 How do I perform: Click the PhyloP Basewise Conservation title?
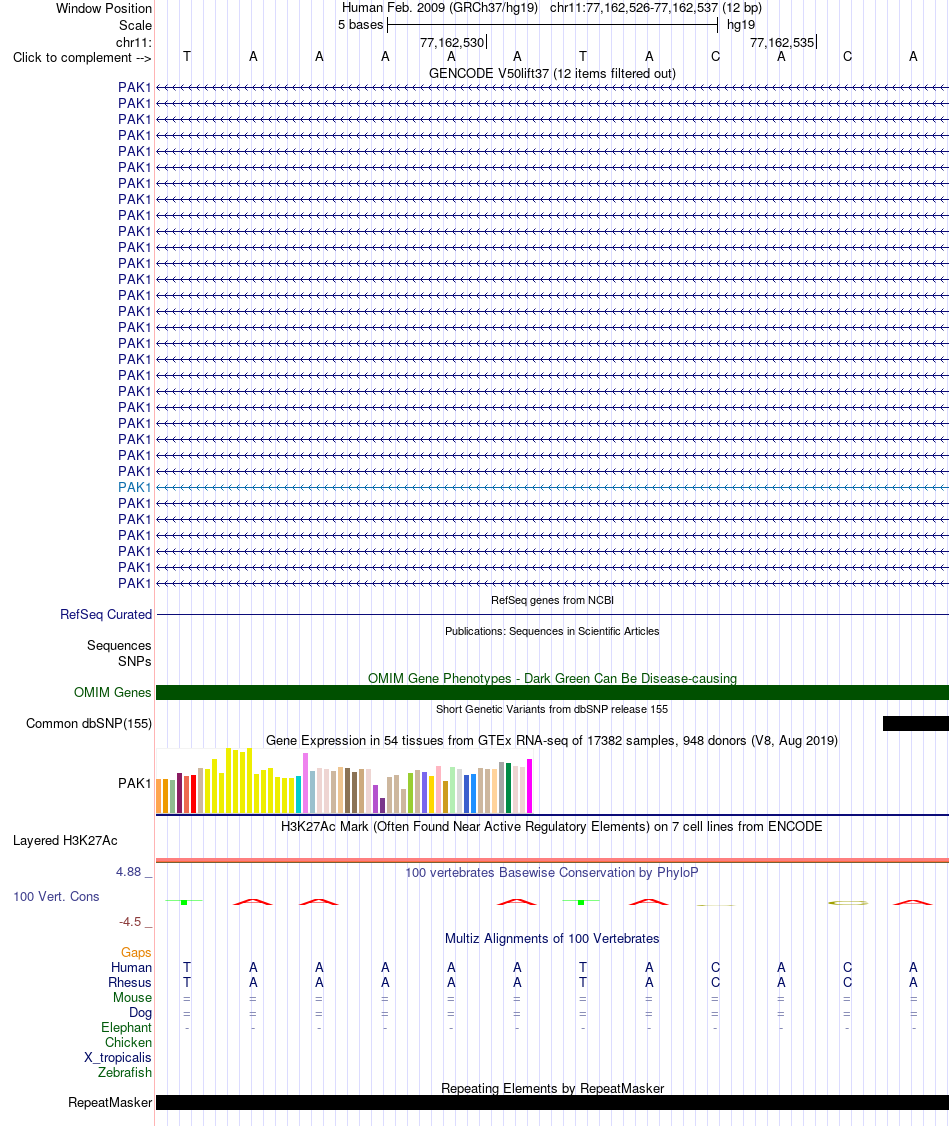click(551, 873)
